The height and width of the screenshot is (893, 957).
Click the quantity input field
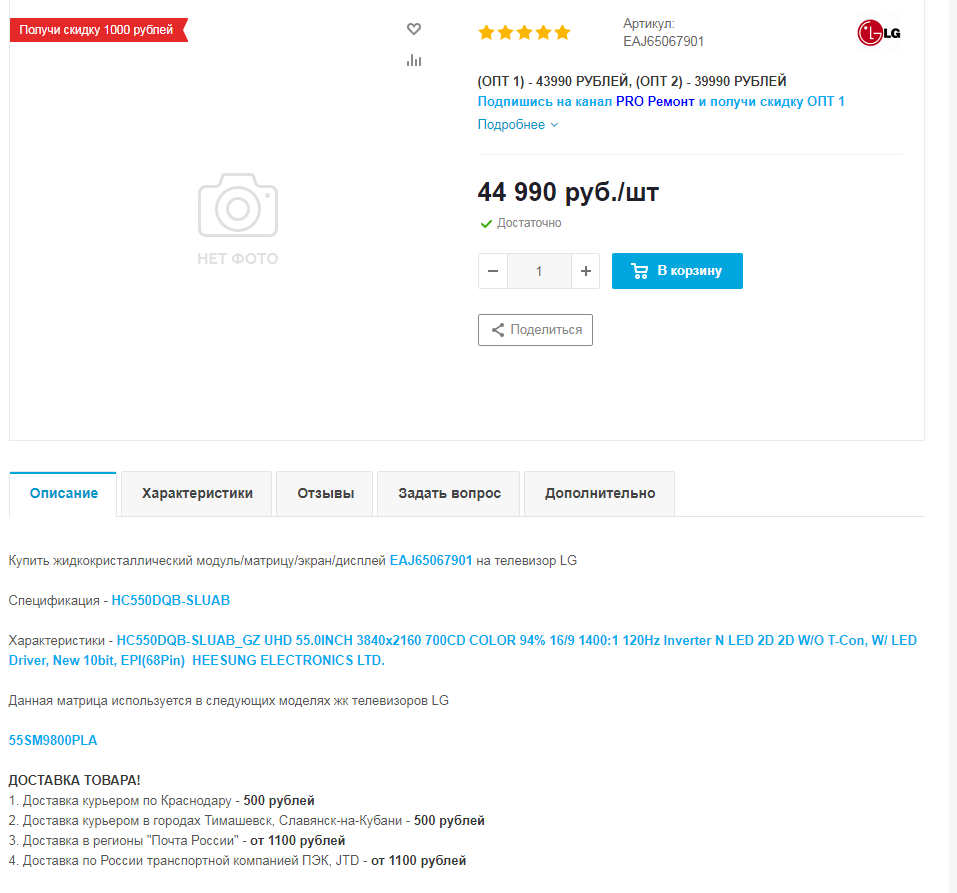539,271
